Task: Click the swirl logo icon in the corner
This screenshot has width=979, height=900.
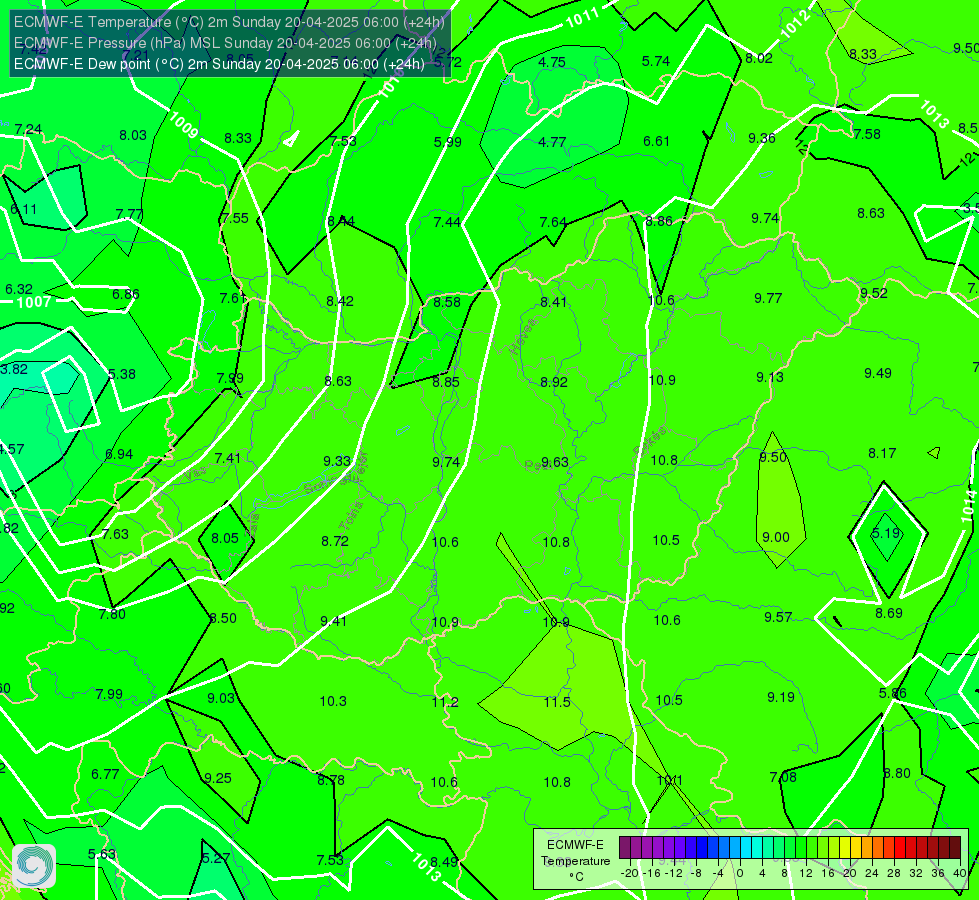Action: coord(34,866)
